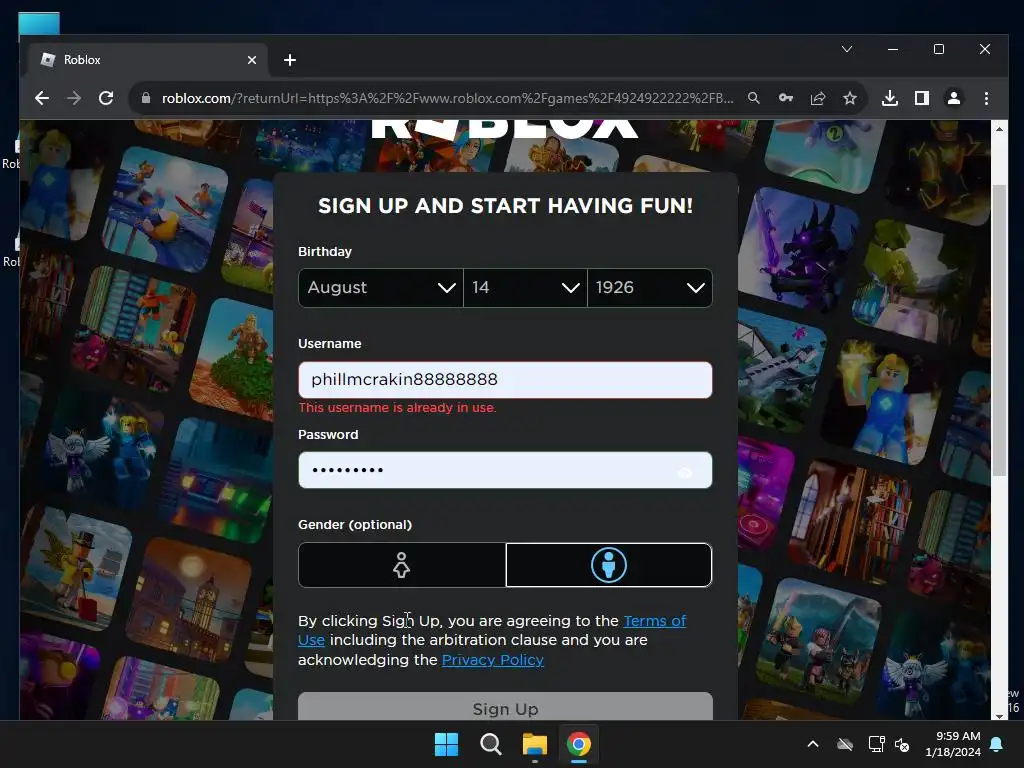This screenshot has height=768, width=1024.
Task: Open the zoom magnifier icon in address bar
Action: (x=754, y=98)
